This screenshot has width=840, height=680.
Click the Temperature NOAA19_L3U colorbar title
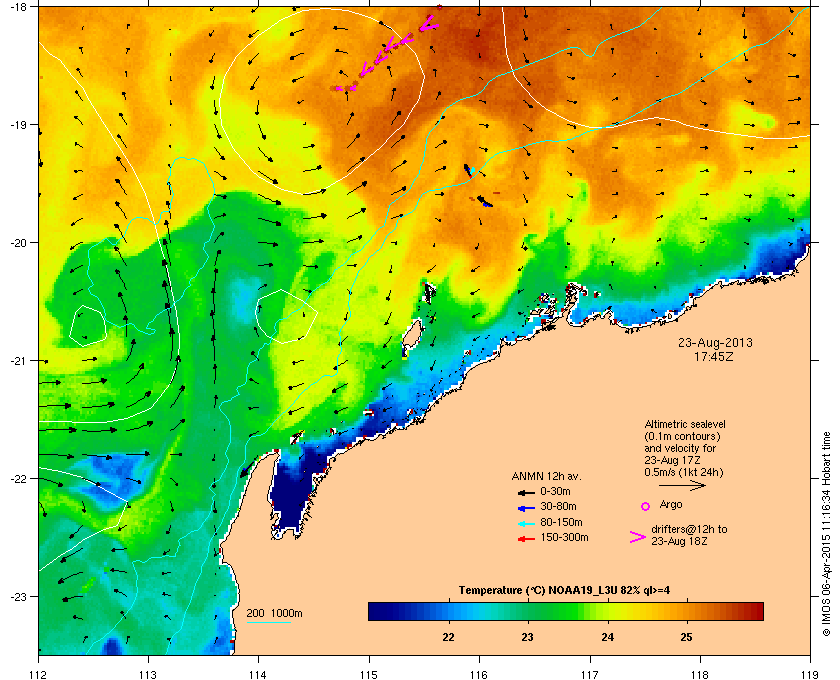point(564,591)
